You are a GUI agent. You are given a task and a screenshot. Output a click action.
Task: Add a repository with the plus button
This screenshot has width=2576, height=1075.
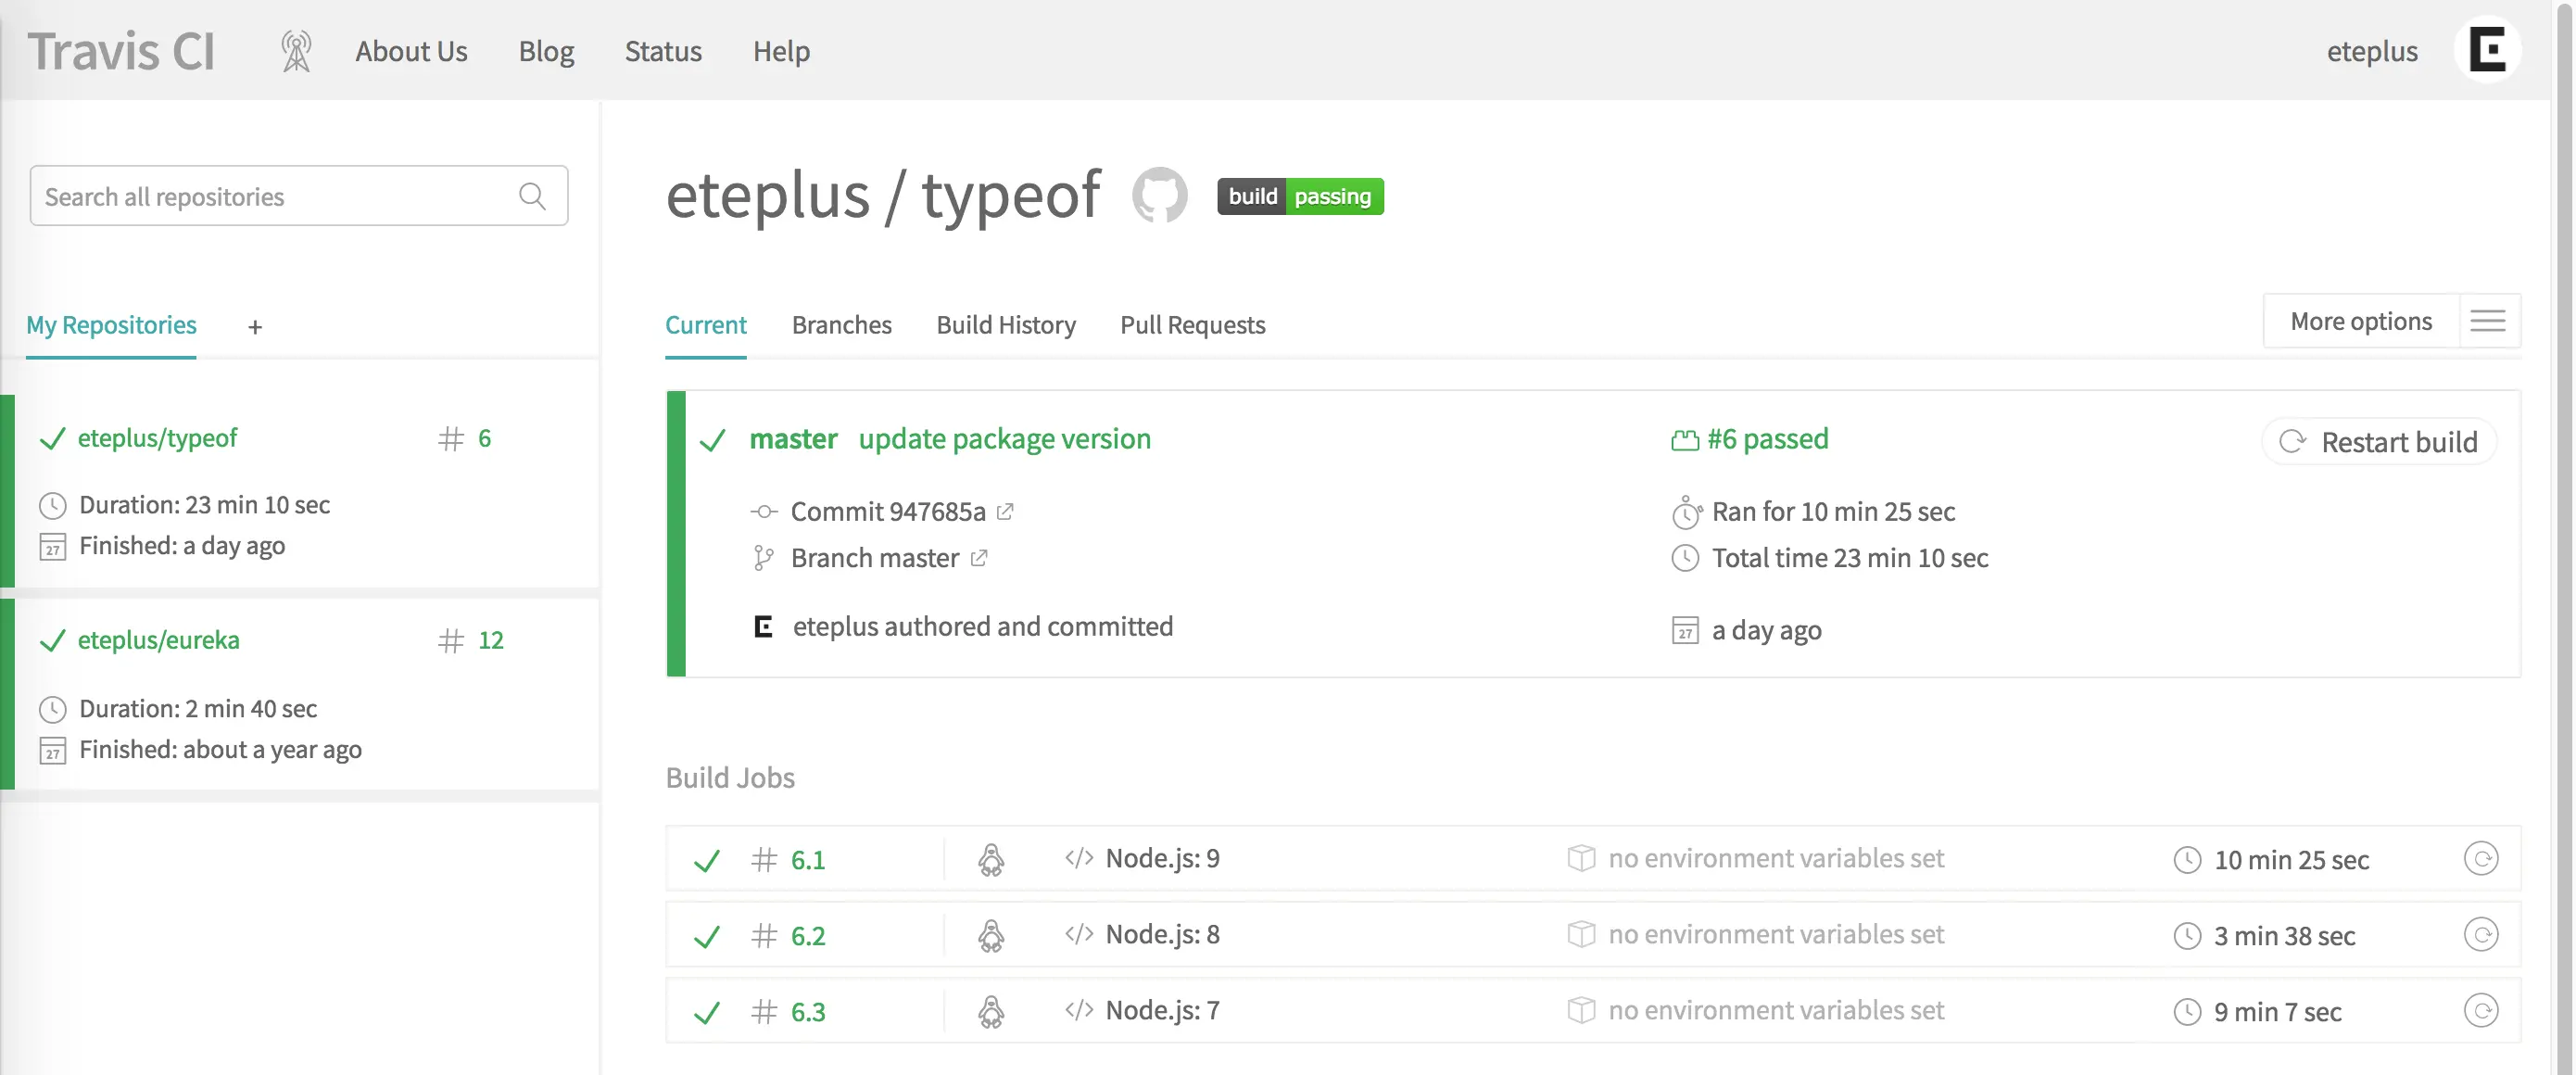[255, 327]
